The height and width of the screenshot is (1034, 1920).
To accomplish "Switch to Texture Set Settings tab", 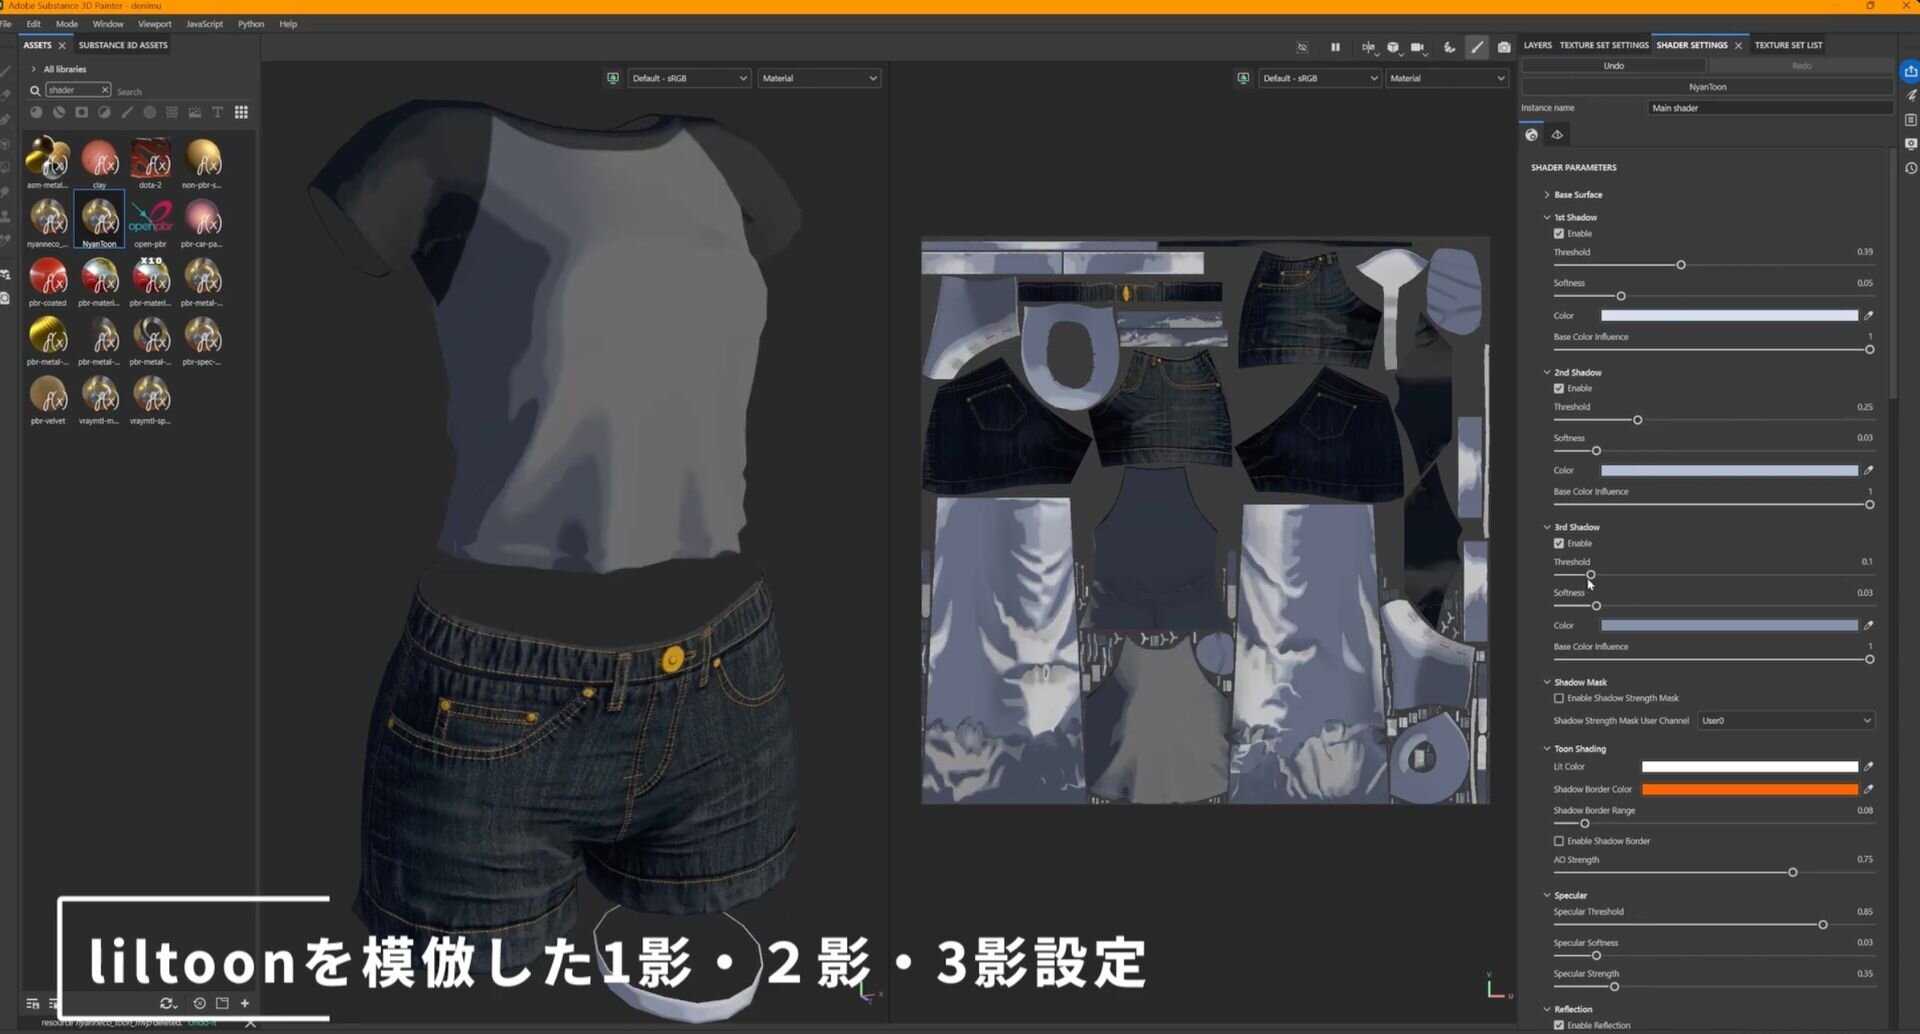I will pyautogui.click(x=1604, y=45).
